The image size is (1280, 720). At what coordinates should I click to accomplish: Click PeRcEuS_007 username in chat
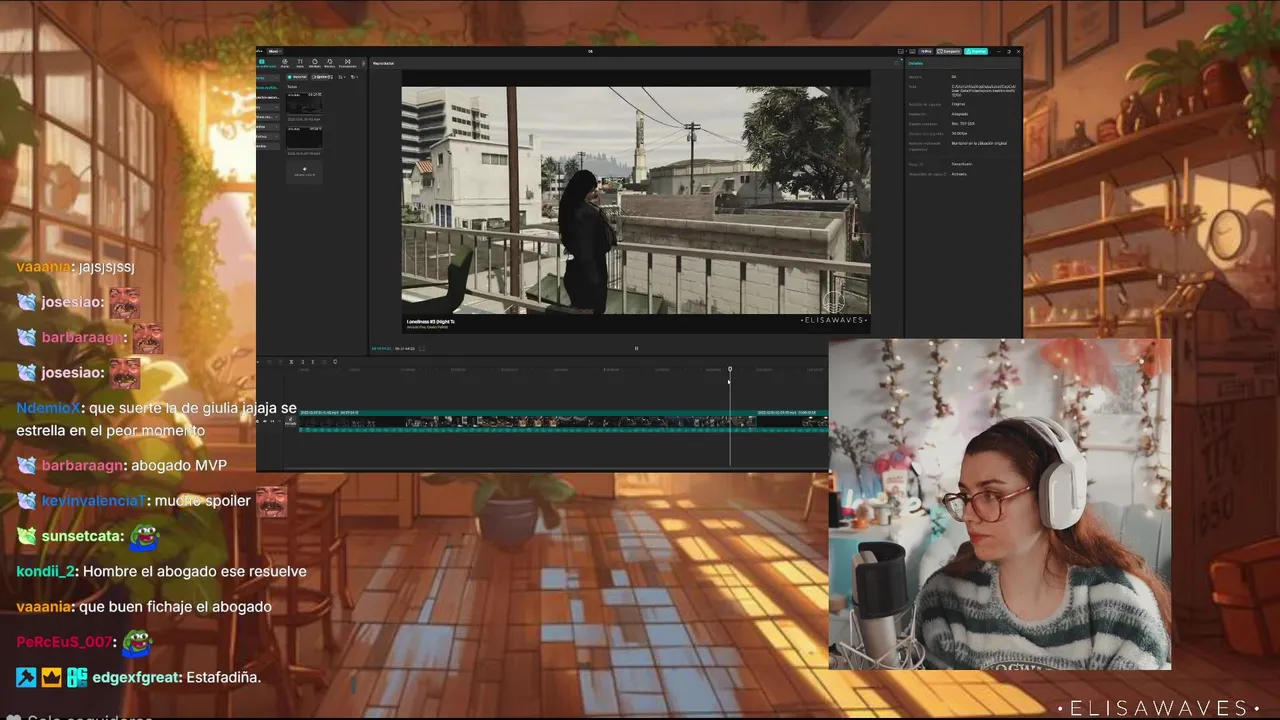[64, 642]
